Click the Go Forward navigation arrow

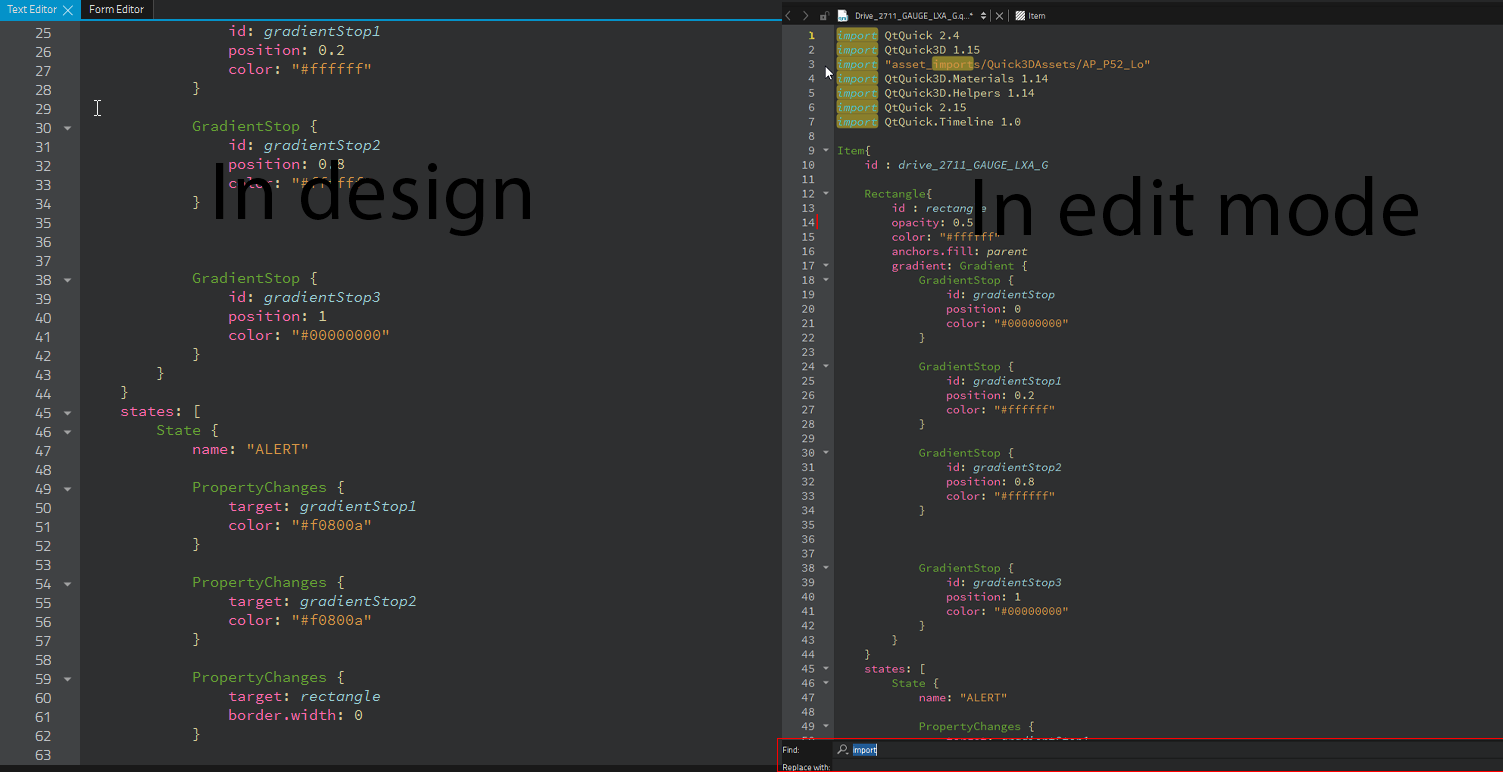click(x=805, y=16)
